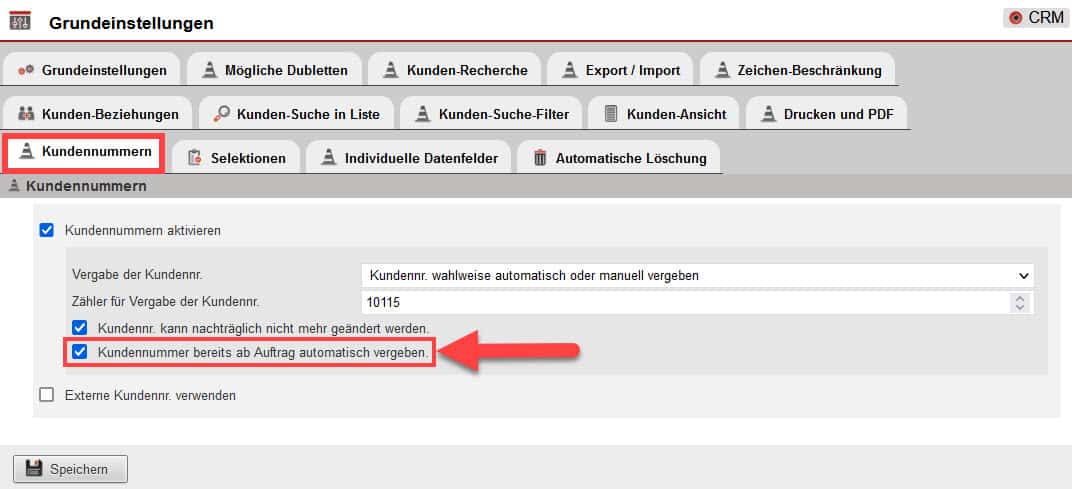Click the document icon on Kunden-Ansicht tab

611,114
